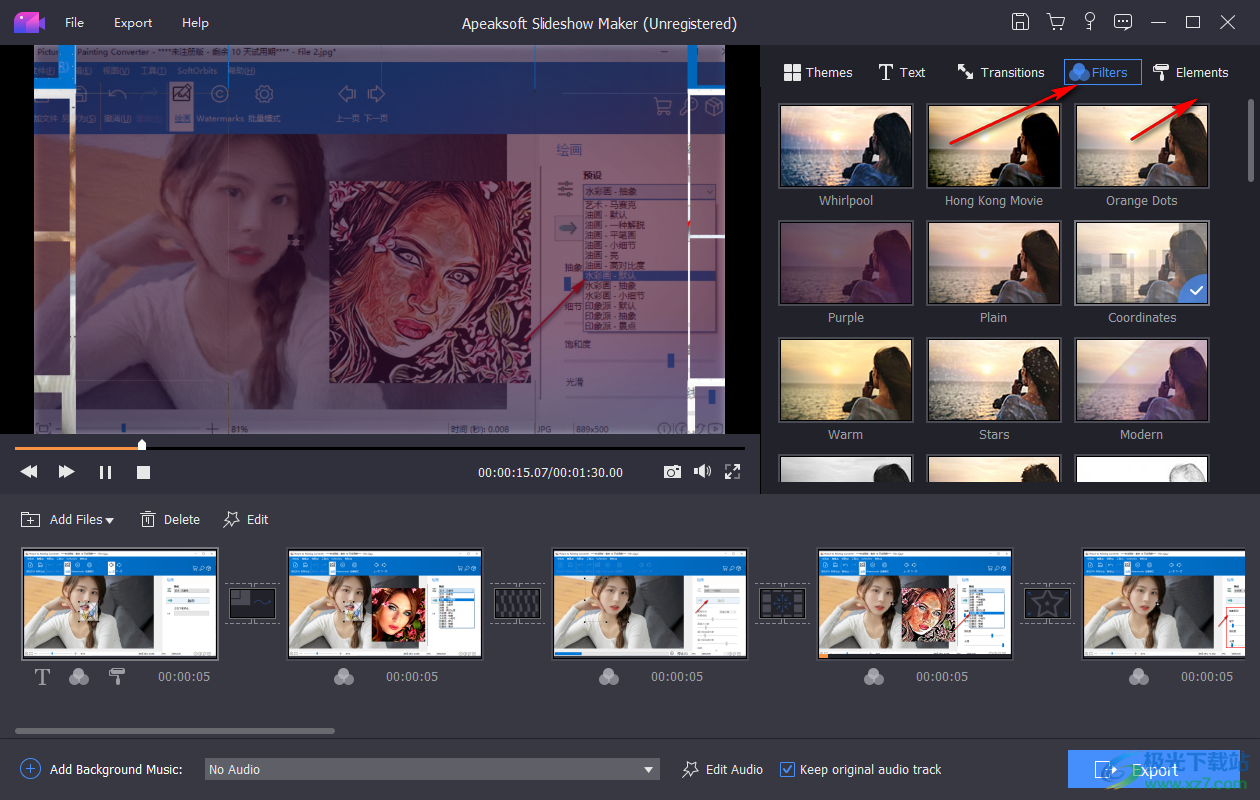Open the shopping cart purchase icon
Image resolution: width=1260 pixels, height=800 pixels.
point(1055,22)
